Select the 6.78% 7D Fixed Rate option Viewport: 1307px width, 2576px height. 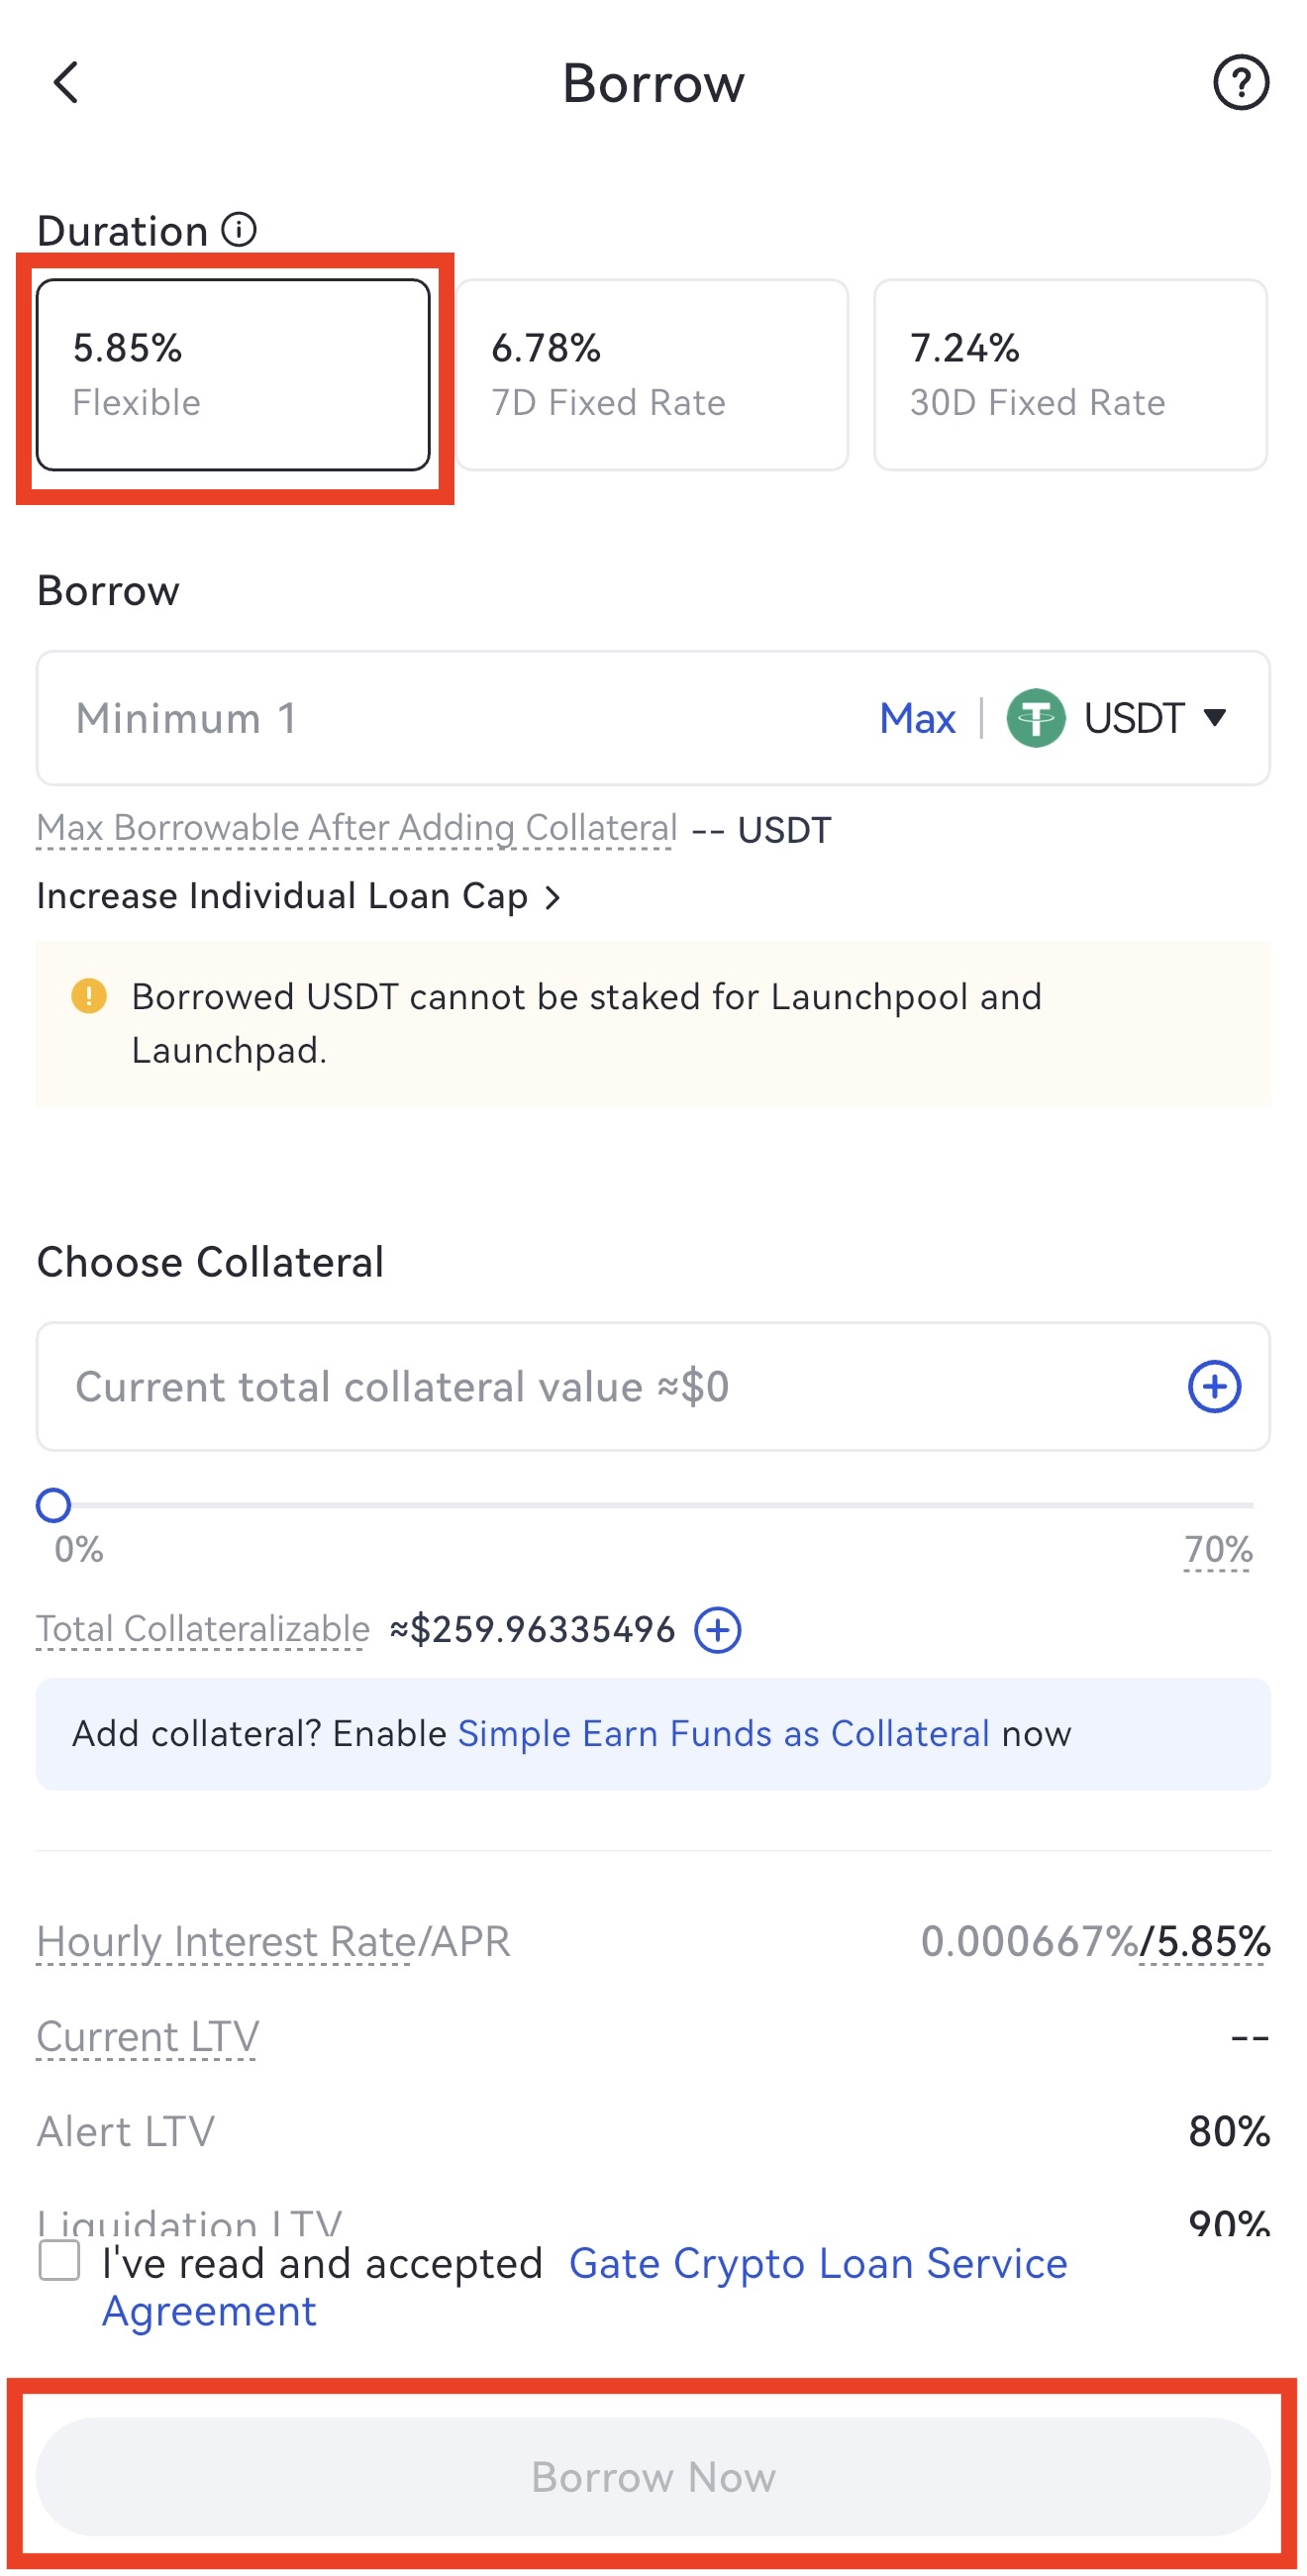pyautogui.click(x=652, y=375)
